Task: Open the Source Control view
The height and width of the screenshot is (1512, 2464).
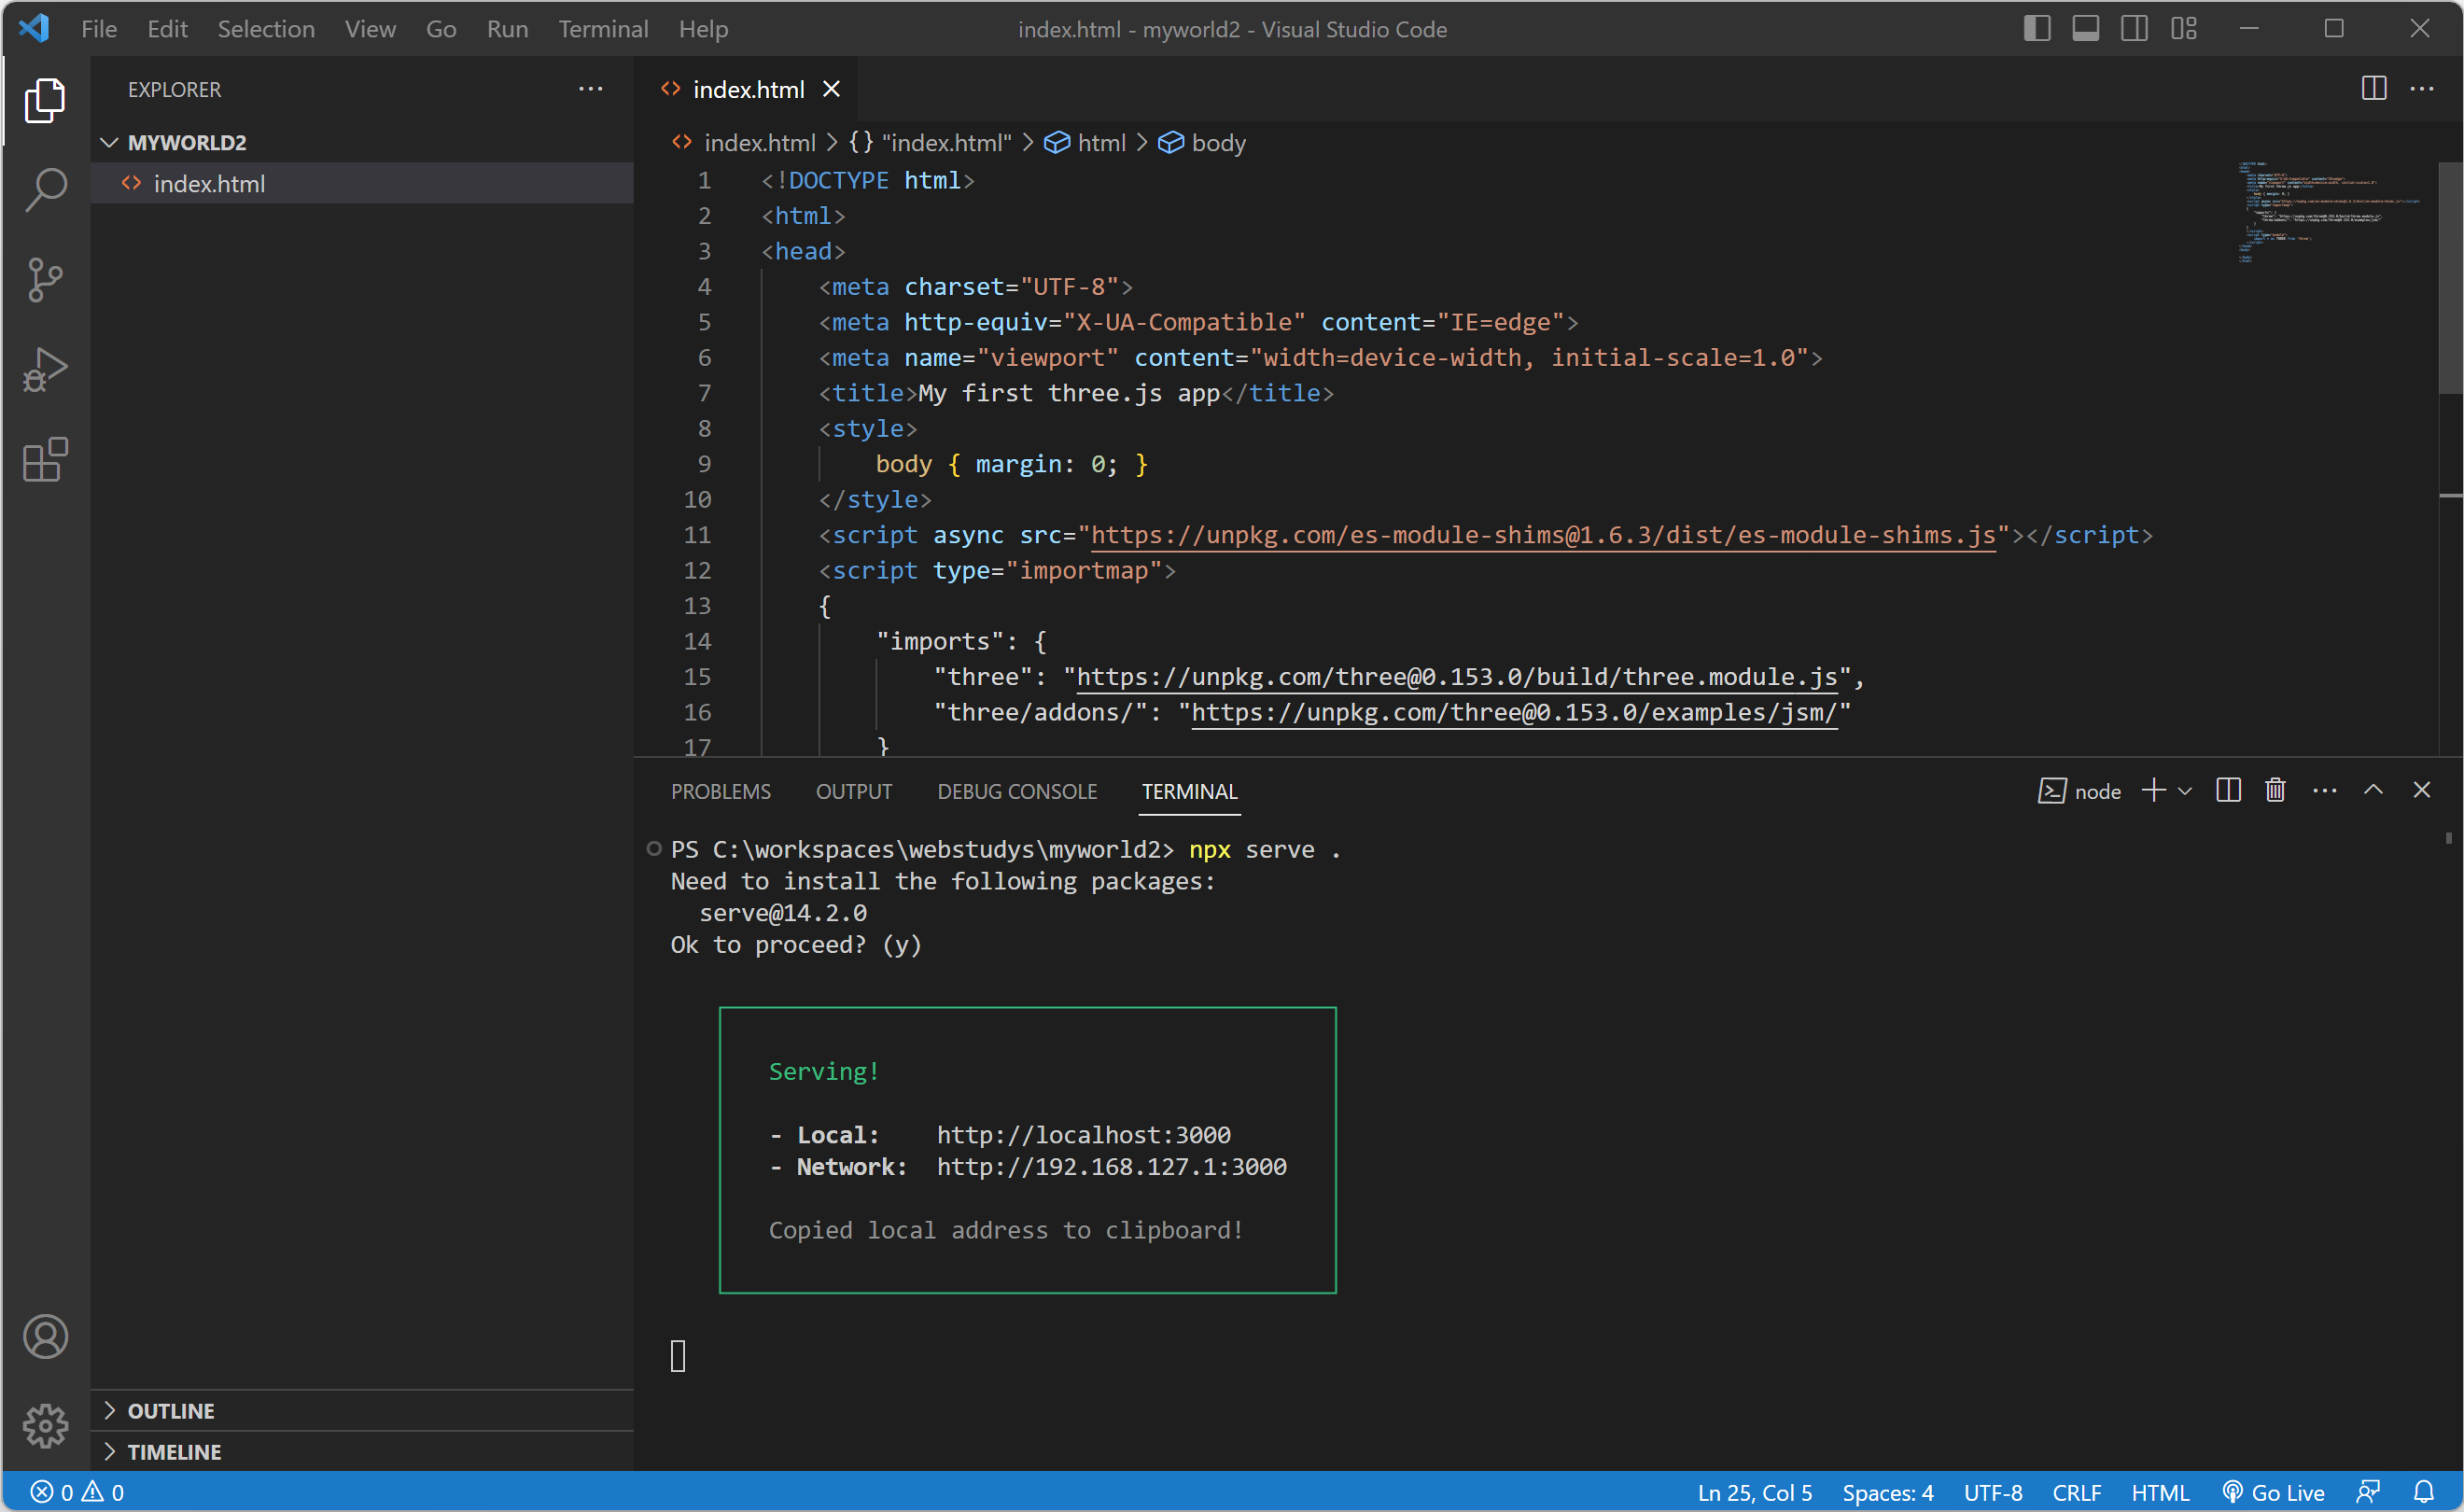Action: pos(45,279)
